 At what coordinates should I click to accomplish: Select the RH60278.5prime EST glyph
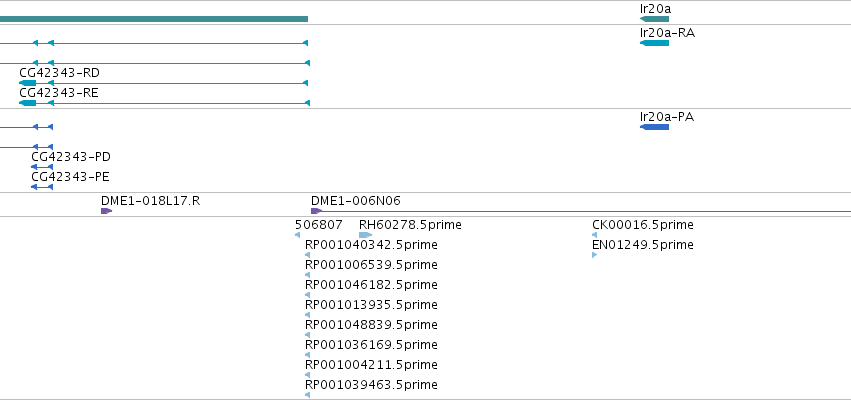pos(365,235)
